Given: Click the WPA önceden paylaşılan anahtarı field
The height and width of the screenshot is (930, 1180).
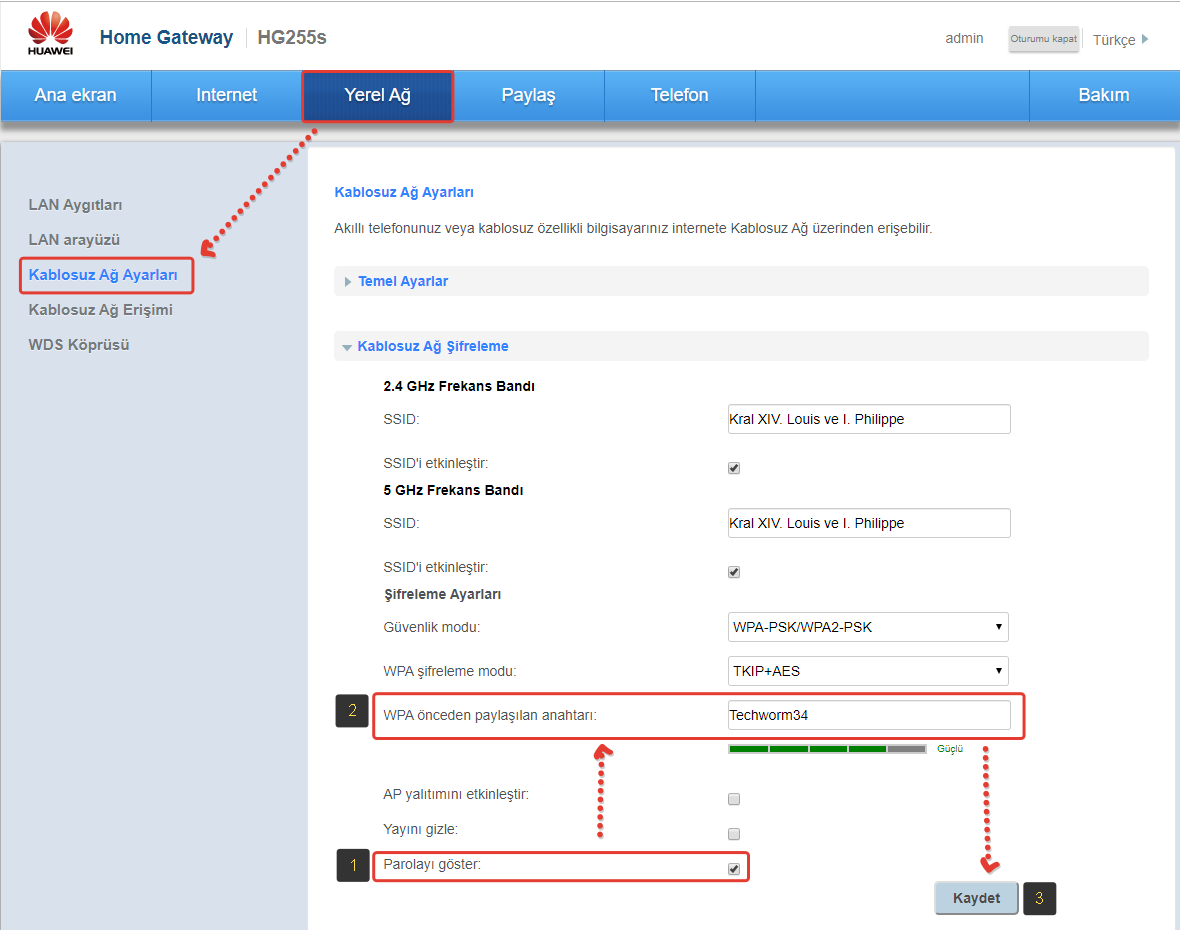Looking at the screenshot, I should point(868,715).
